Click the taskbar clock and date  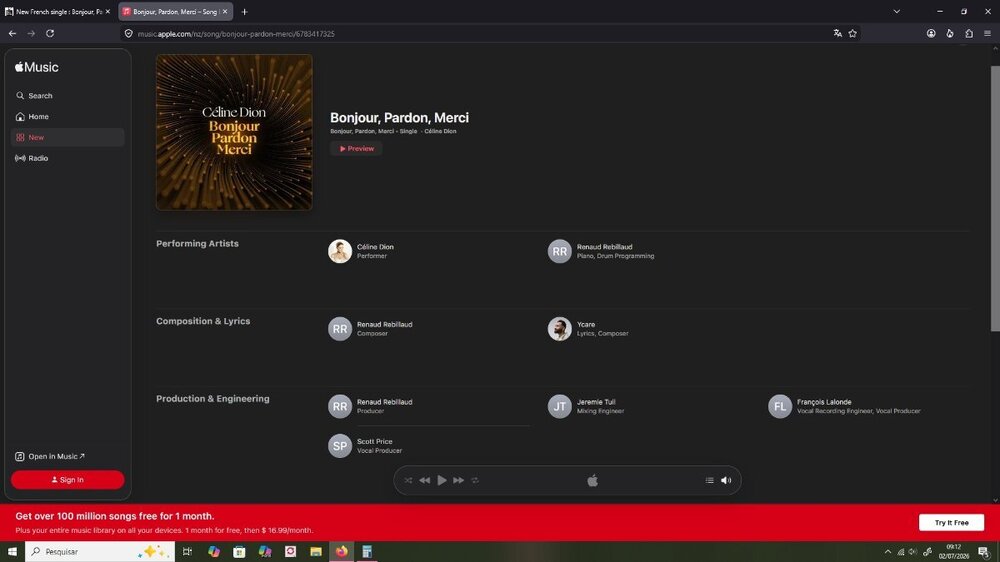(x=953, y=551)
